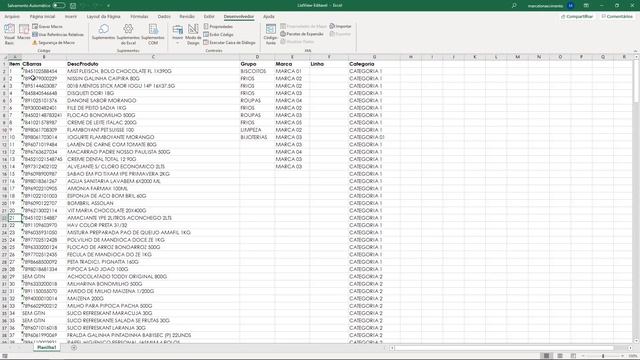Switch to the Dados tab

pyautogui.click(x=164, y=17)
